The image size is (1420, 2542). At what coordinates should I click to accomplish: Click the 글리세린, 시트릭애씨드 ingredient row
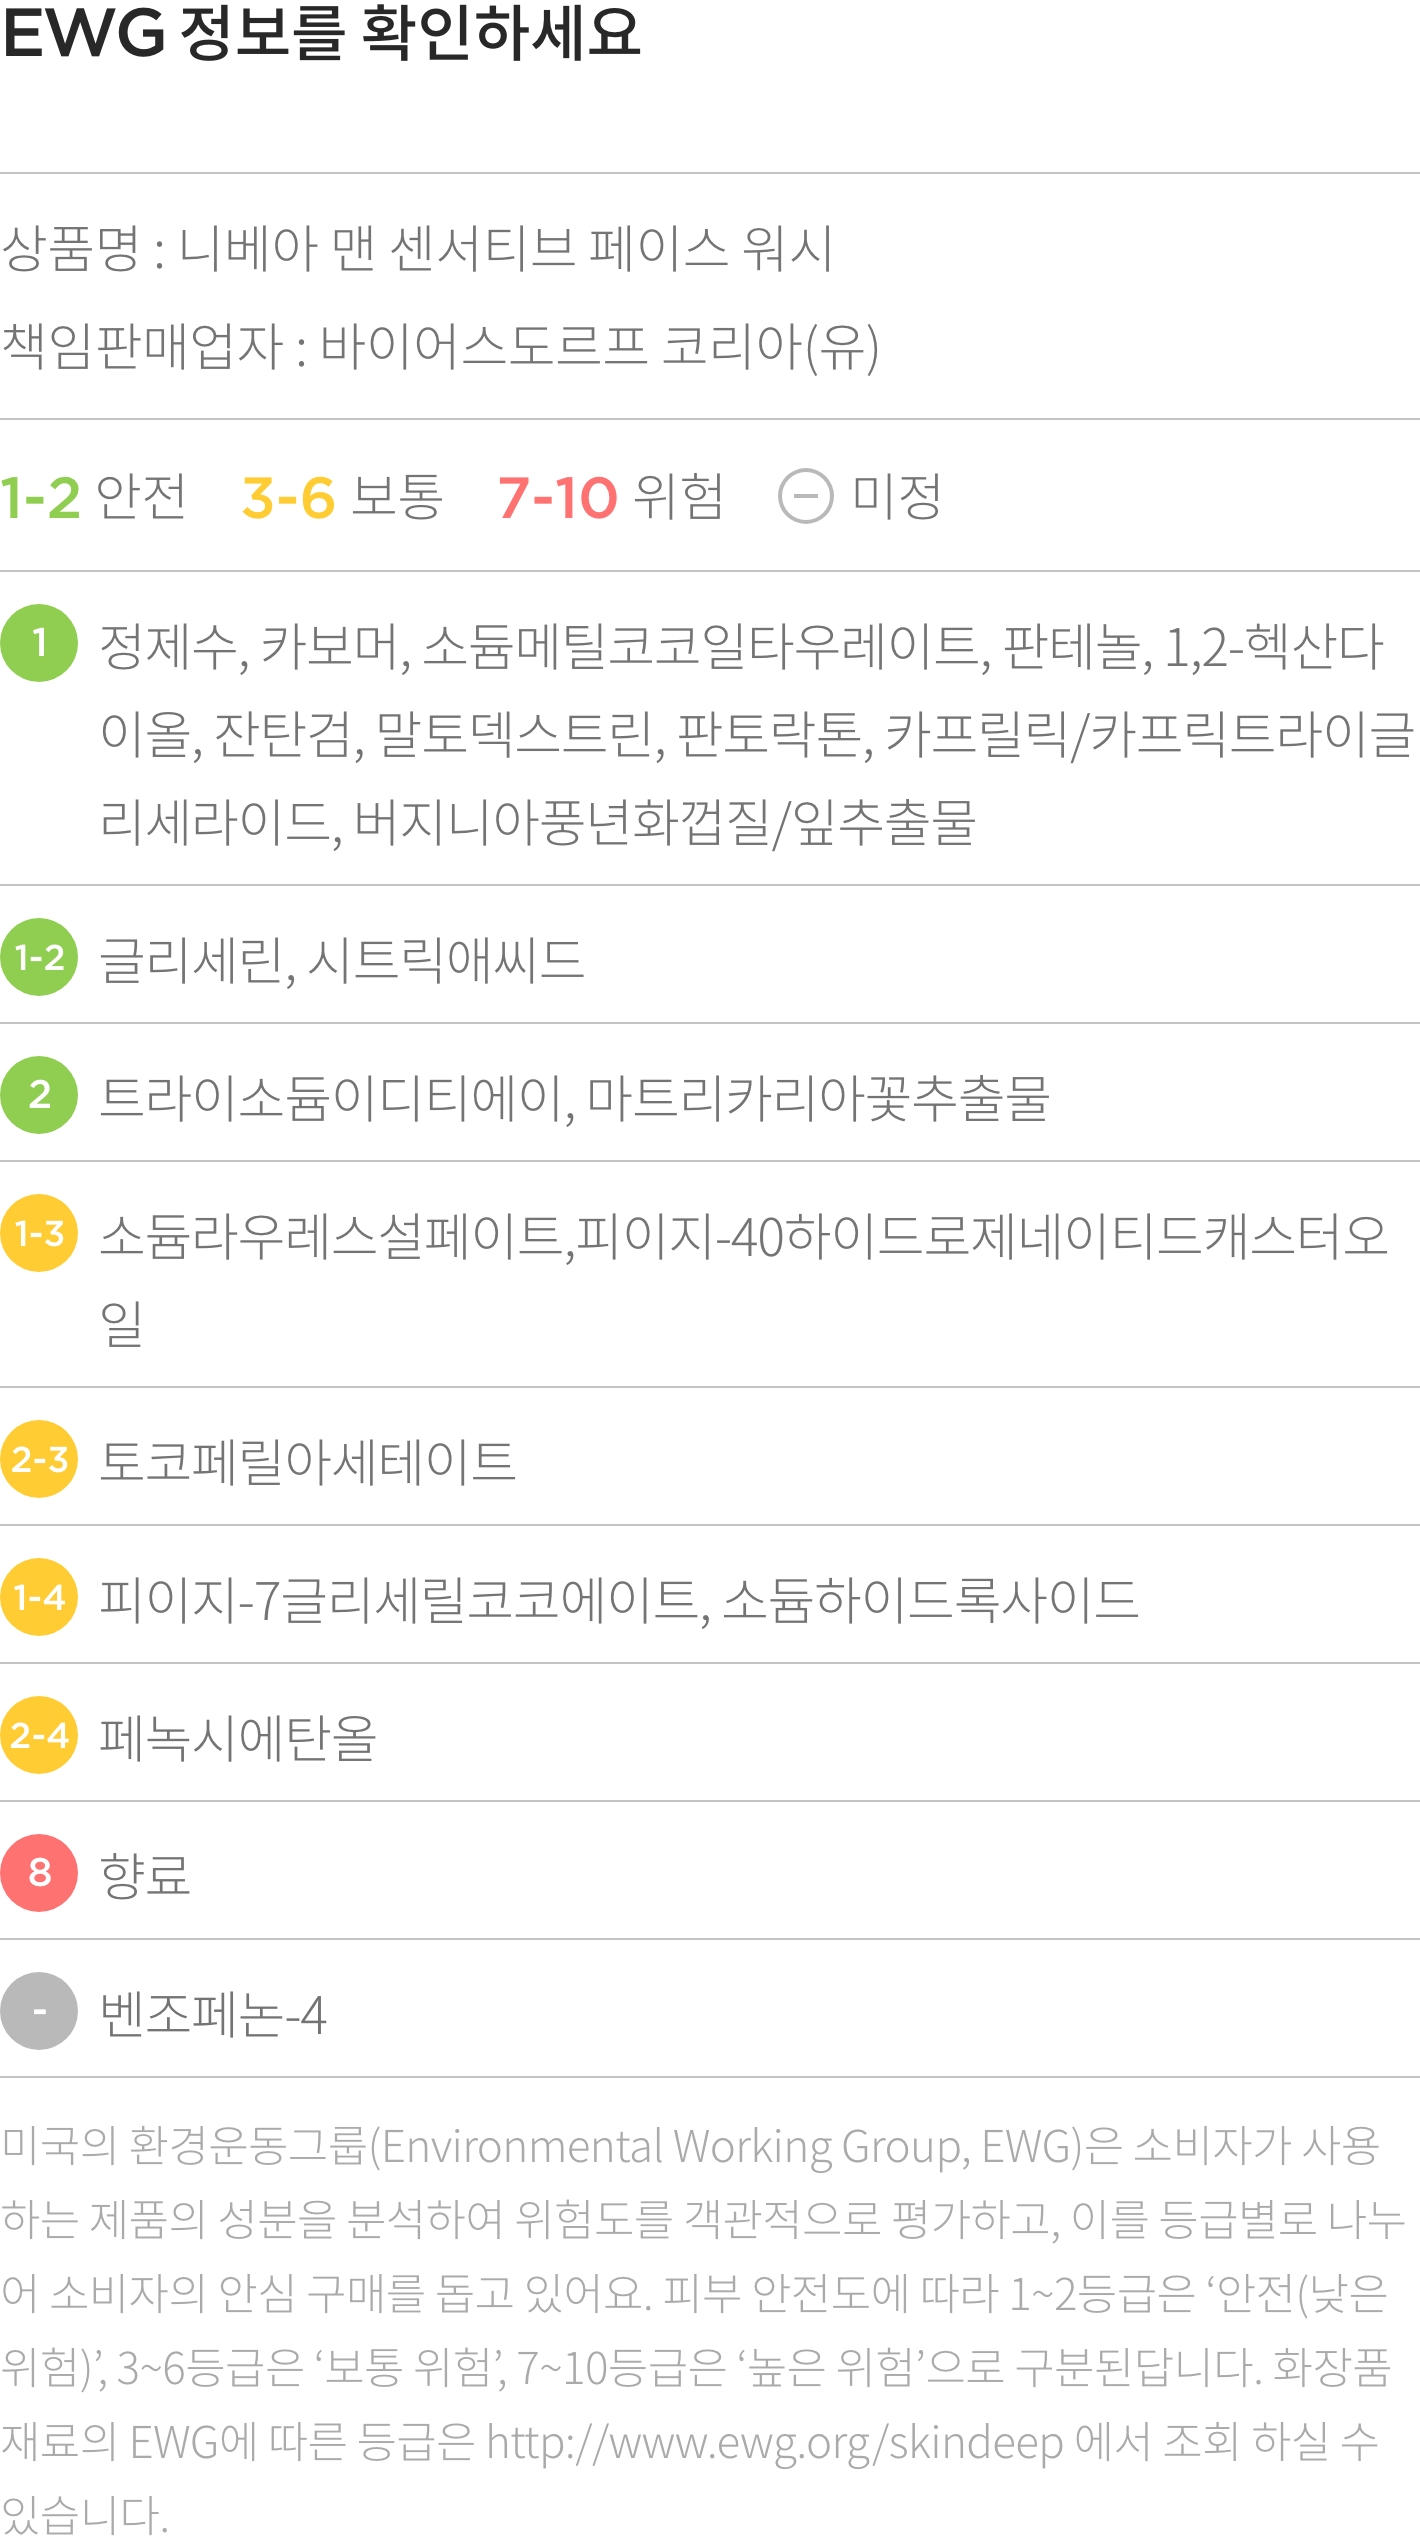(x=710, y=957)
